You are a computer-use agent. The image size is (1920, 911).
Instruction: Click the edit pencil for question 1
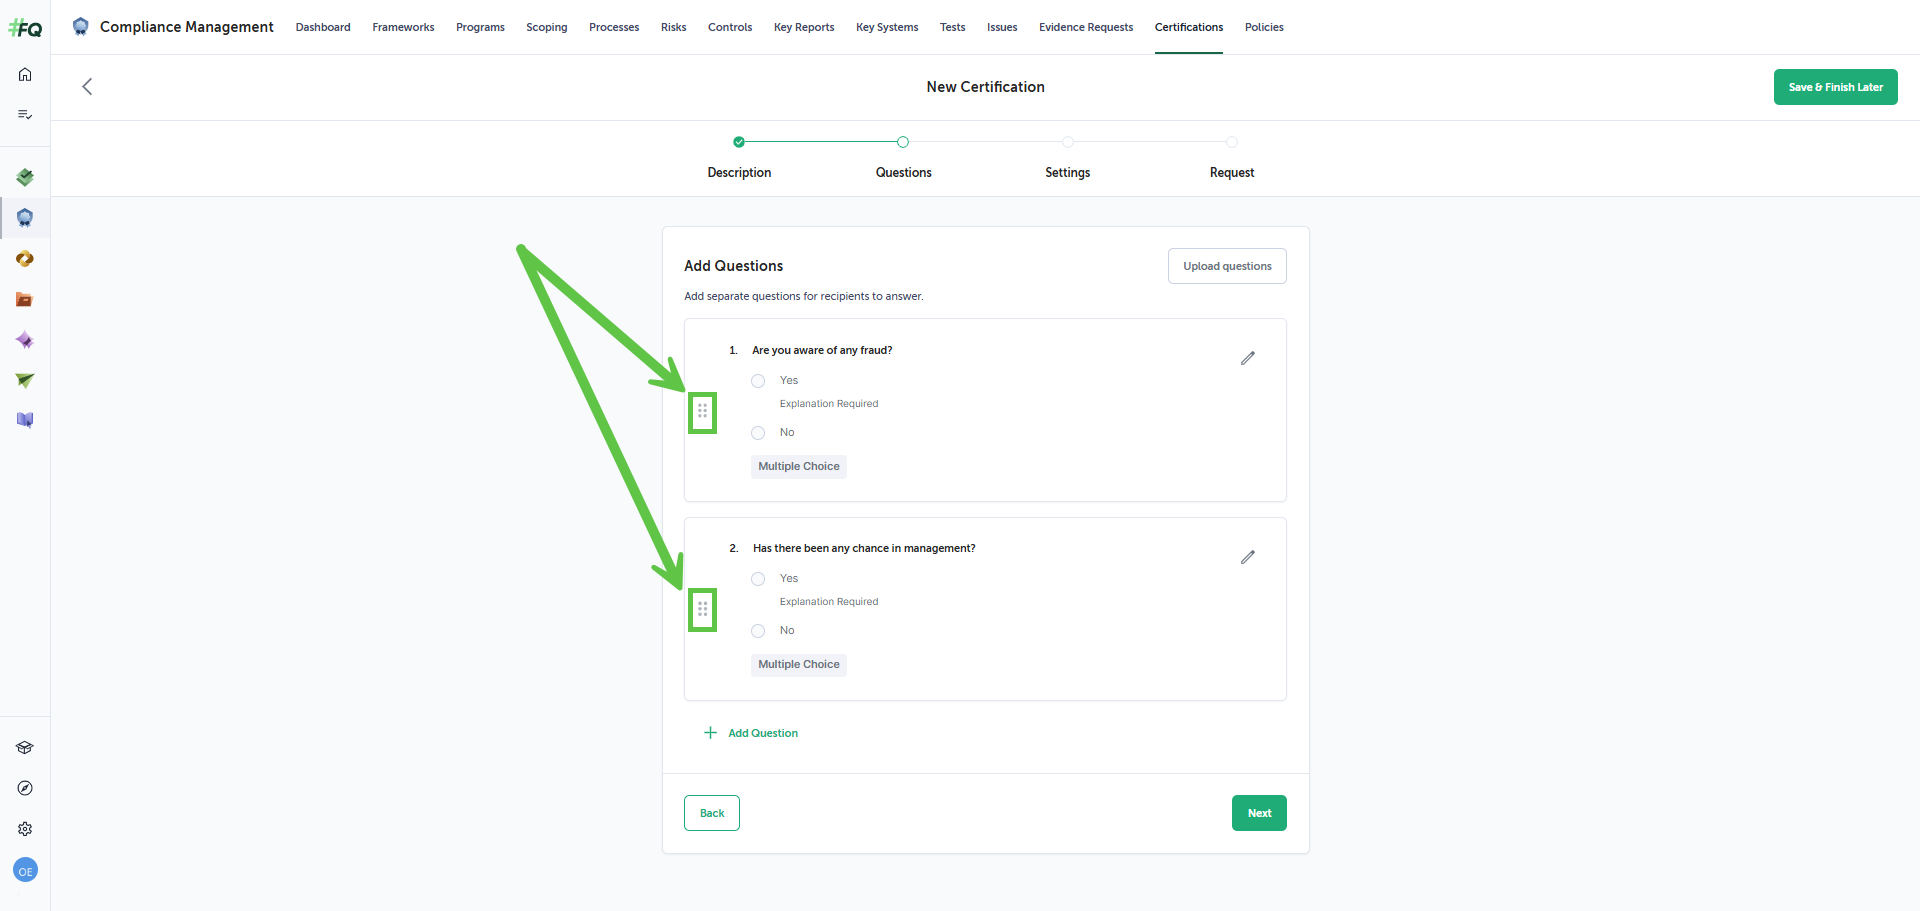pyautogui.click(x=1247, y=358)
